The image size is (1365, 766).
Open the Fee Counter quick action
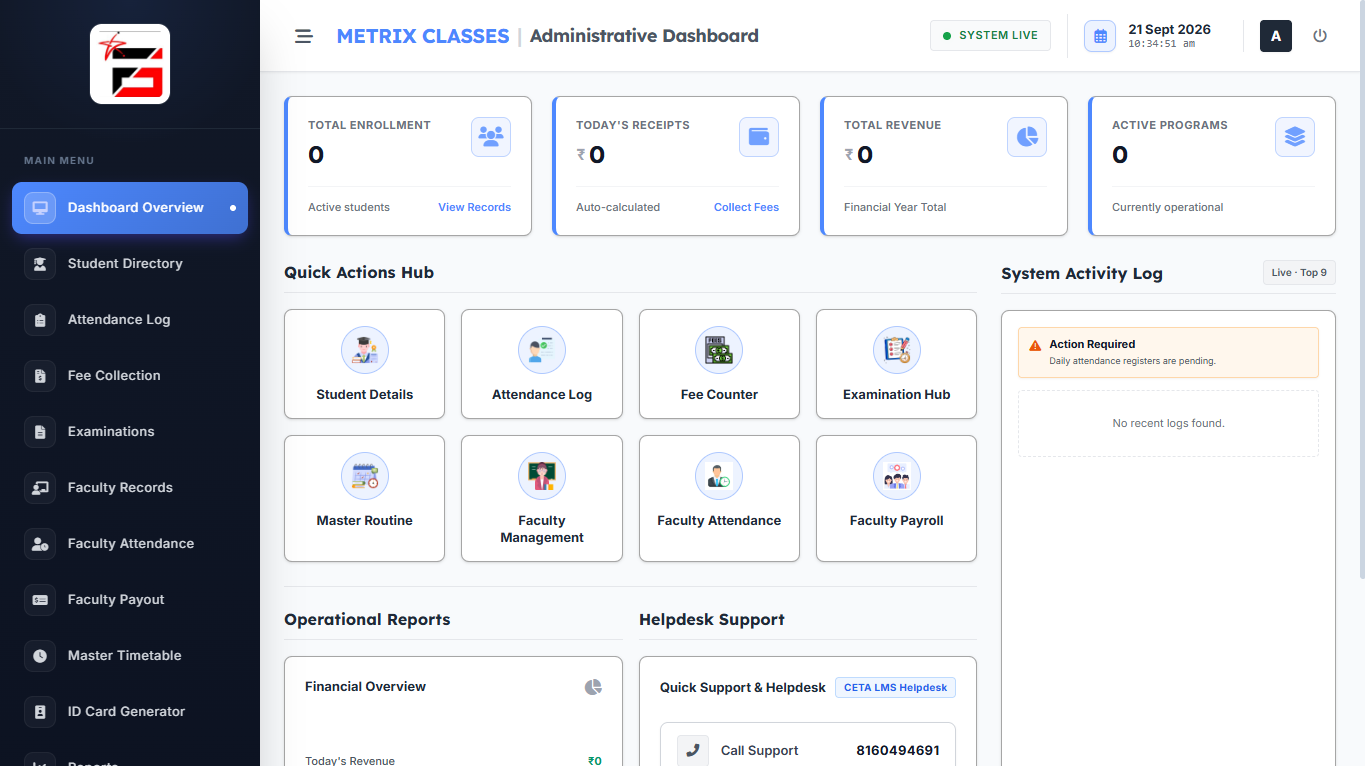pyautogui.click(x=719, y=364)
